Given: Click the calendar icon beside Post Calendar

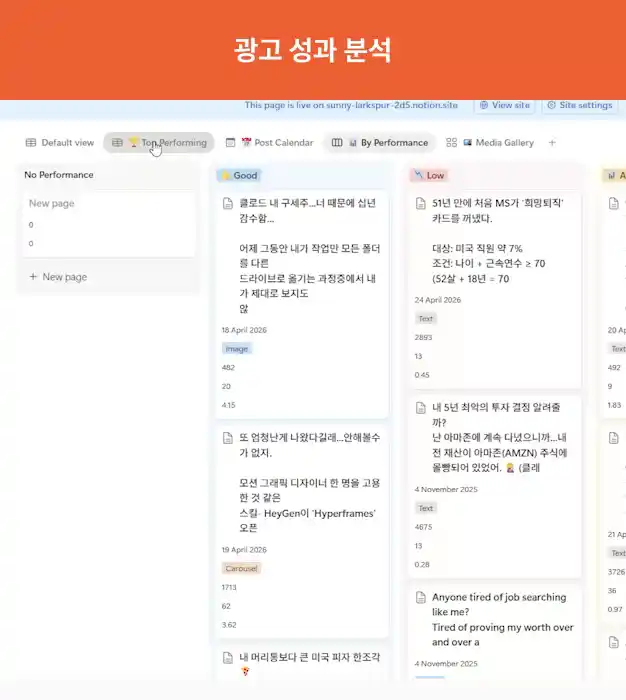Looking at the screenshot, I should click(230, 143).
